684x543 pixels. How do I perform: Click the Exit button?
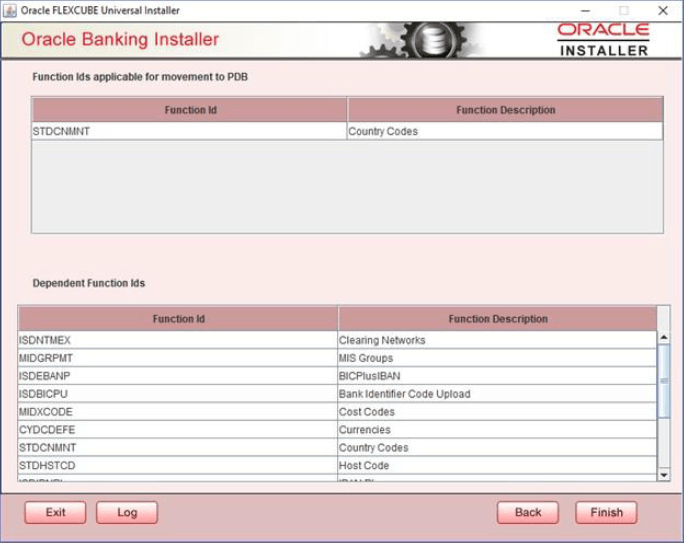coord(55,512)
